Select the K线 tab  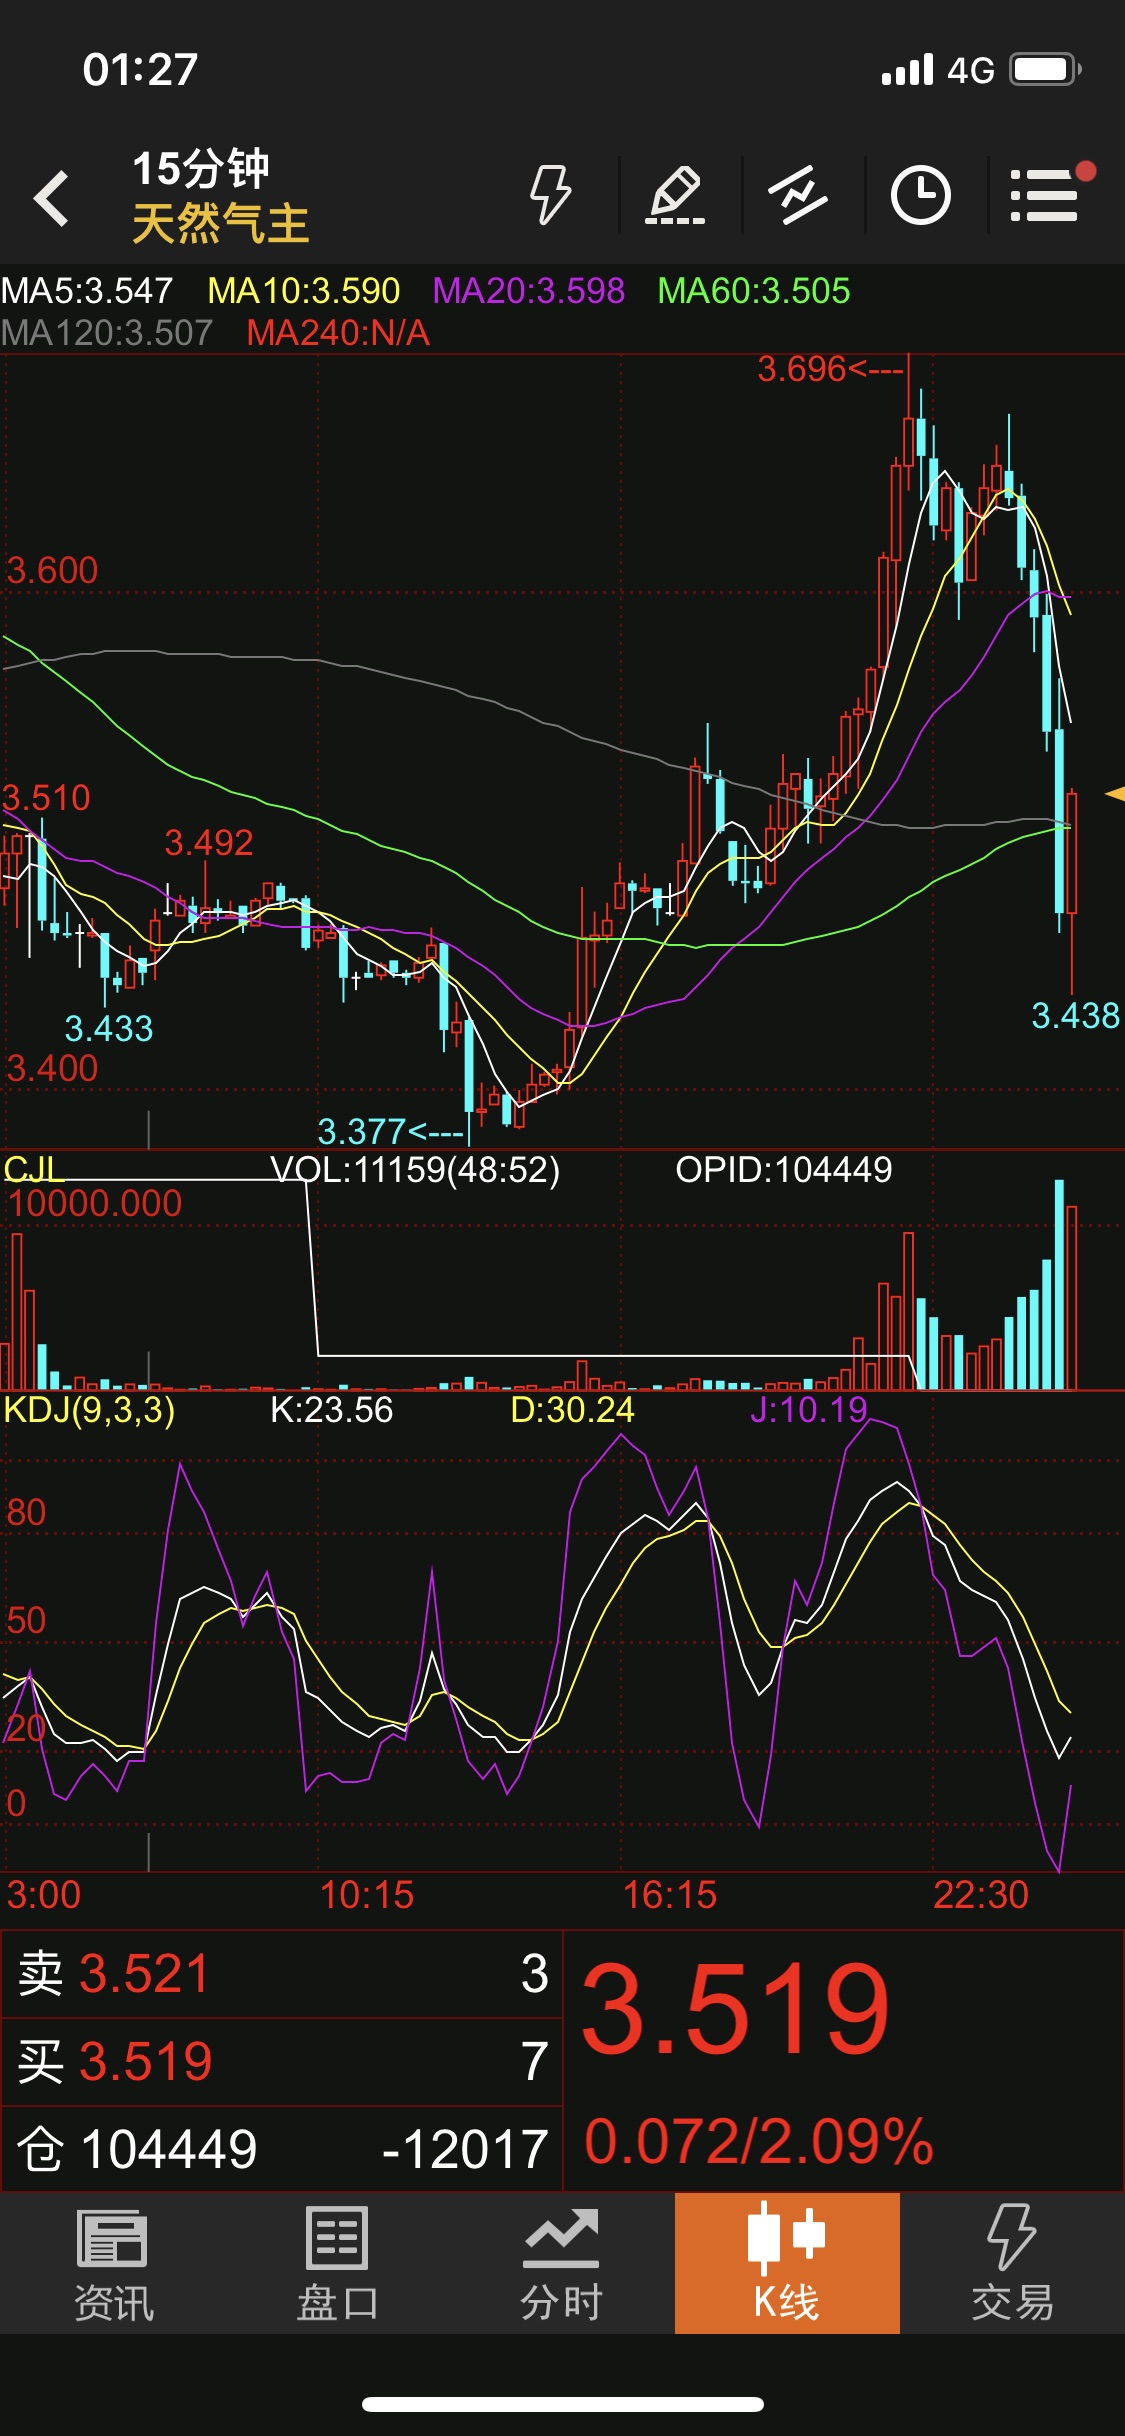click(787, 2263)
